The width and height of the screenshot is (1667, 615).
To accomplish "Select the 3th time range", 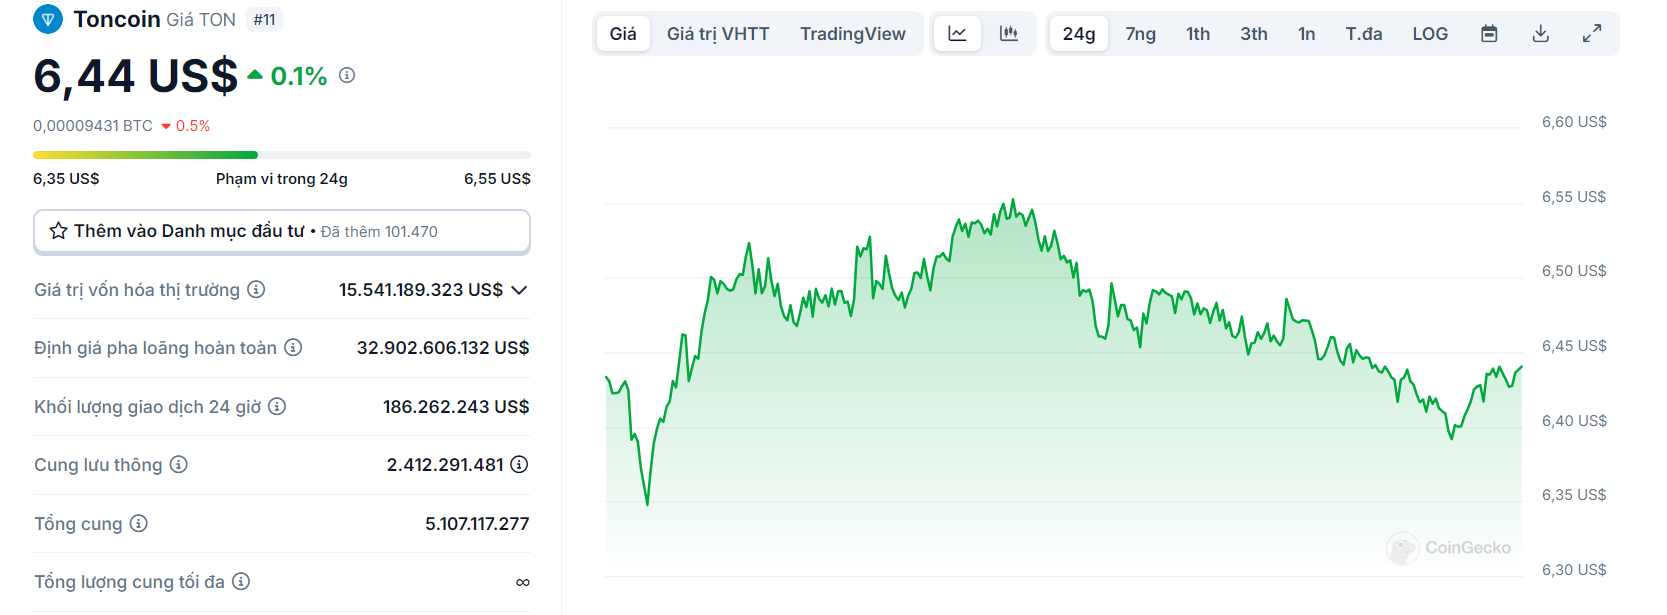I will [1254, 34].
